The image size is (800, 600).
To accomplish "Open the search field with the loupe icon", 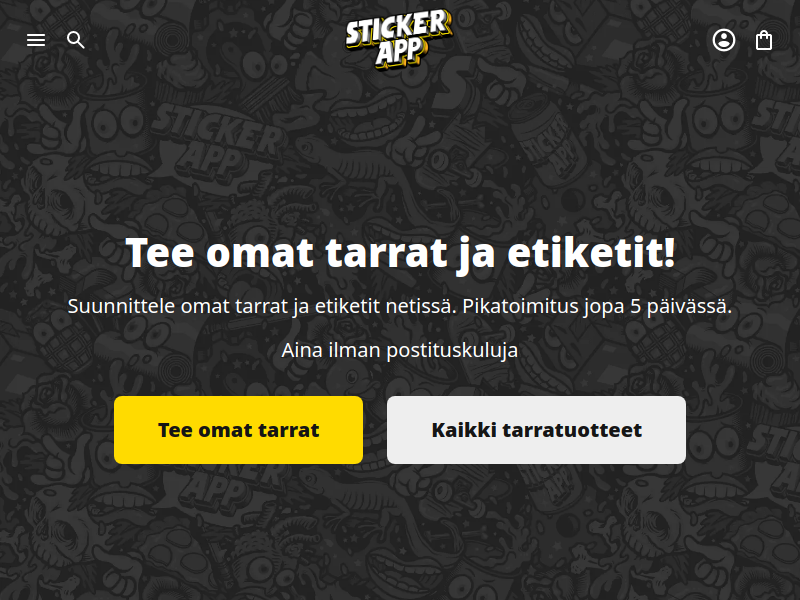I will [76, 40].
